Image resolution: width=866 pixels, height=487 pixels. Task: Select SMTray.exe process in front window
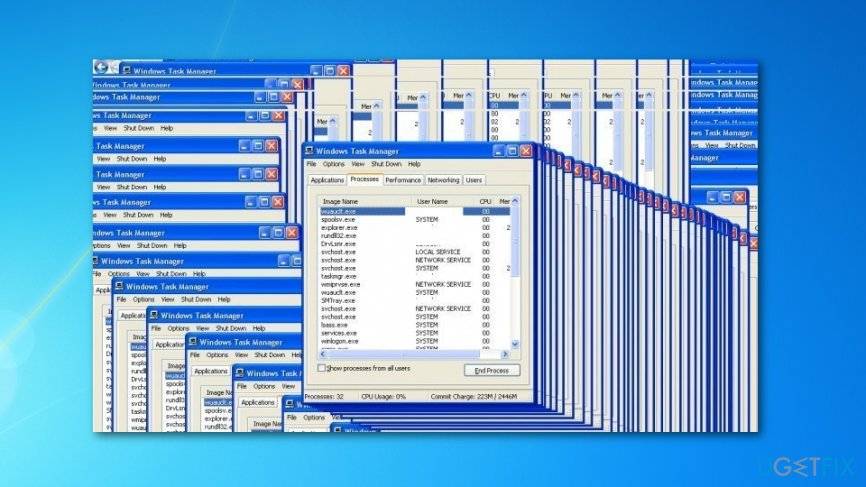(x=338, y=300)
